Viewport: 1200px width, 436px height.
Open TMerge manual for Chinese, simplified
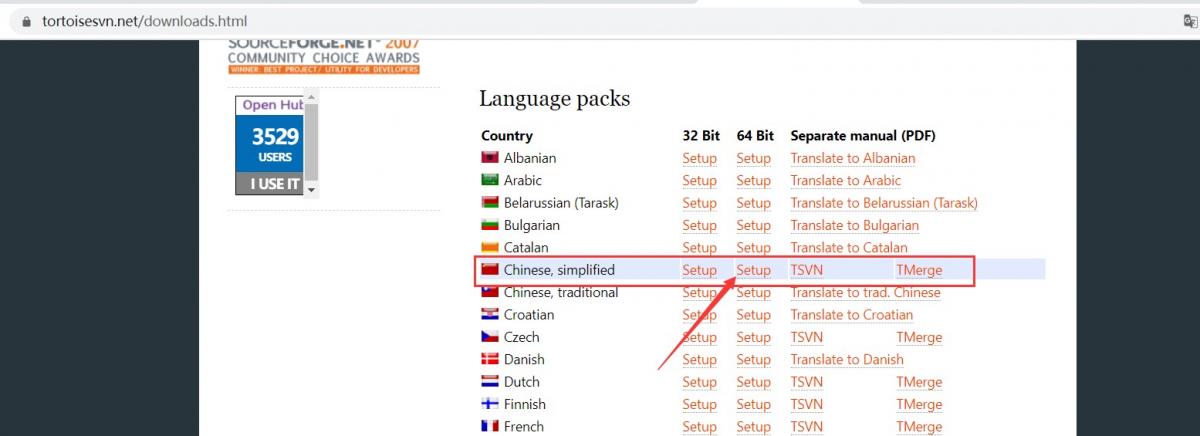(x=919, y=270)
